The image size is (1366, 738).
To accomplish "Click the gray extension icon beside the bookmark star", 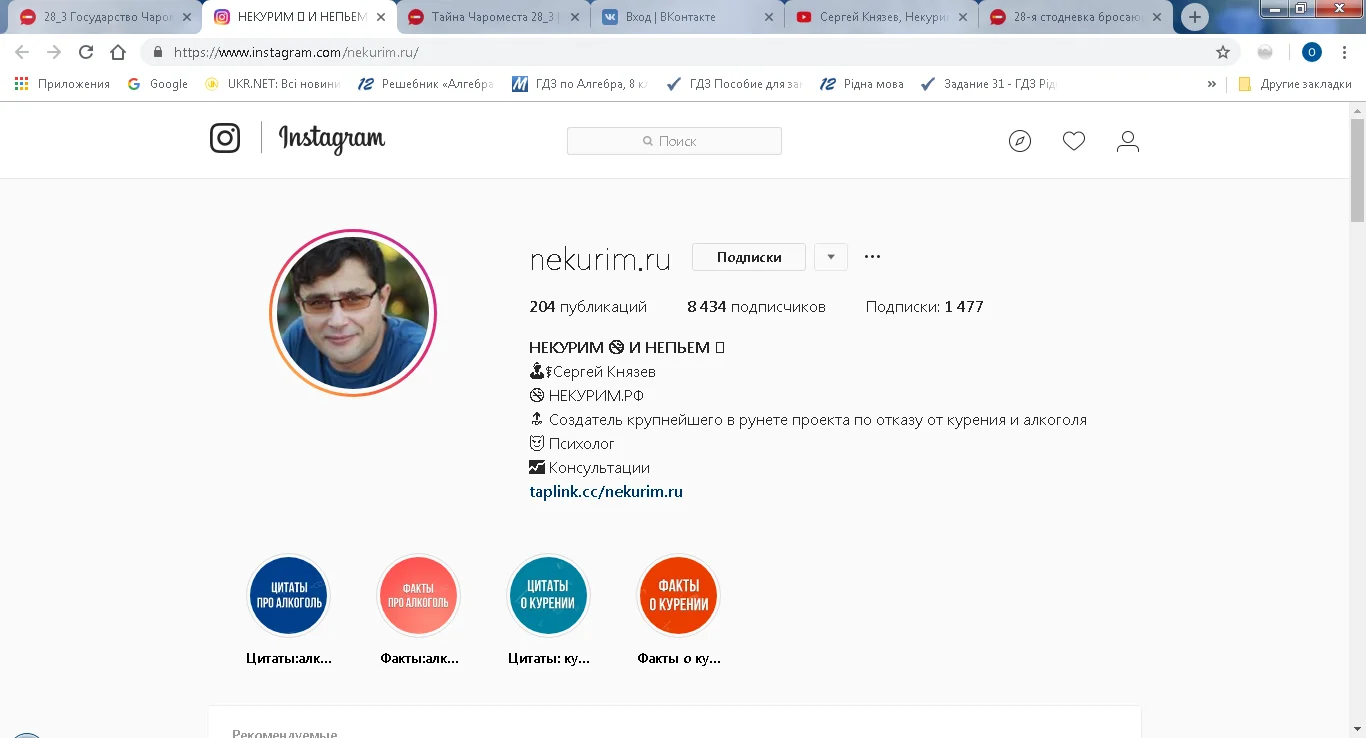I will [x=1265, y=52].
